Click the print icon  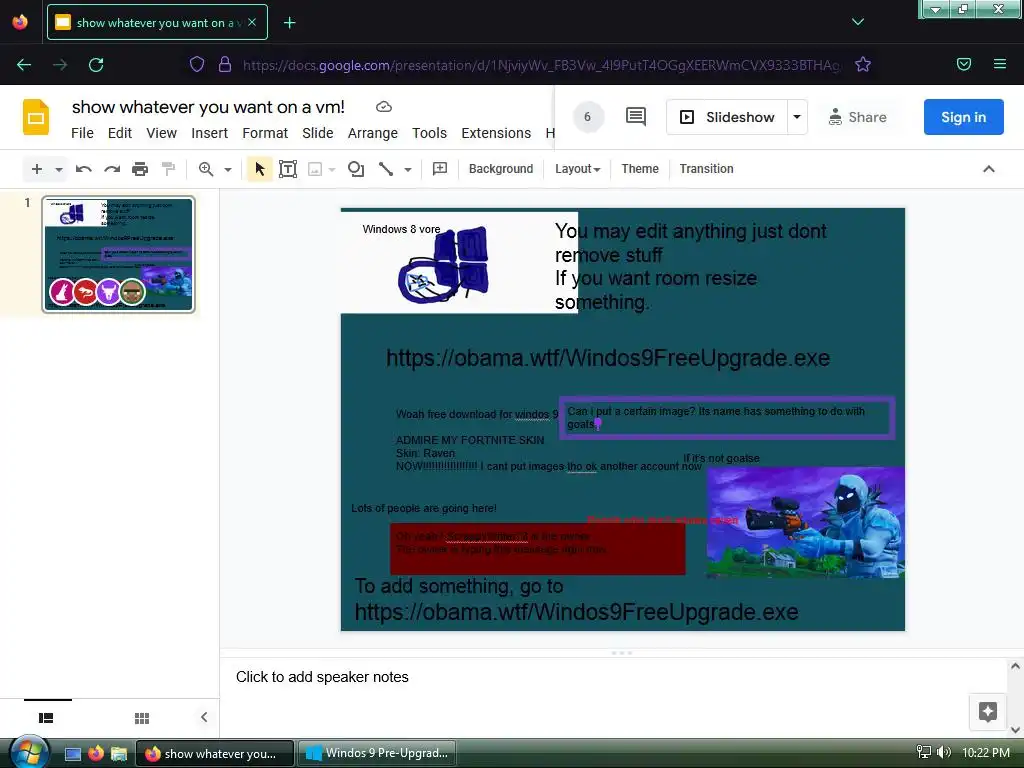pyautogui.click(x=140, y=169)
